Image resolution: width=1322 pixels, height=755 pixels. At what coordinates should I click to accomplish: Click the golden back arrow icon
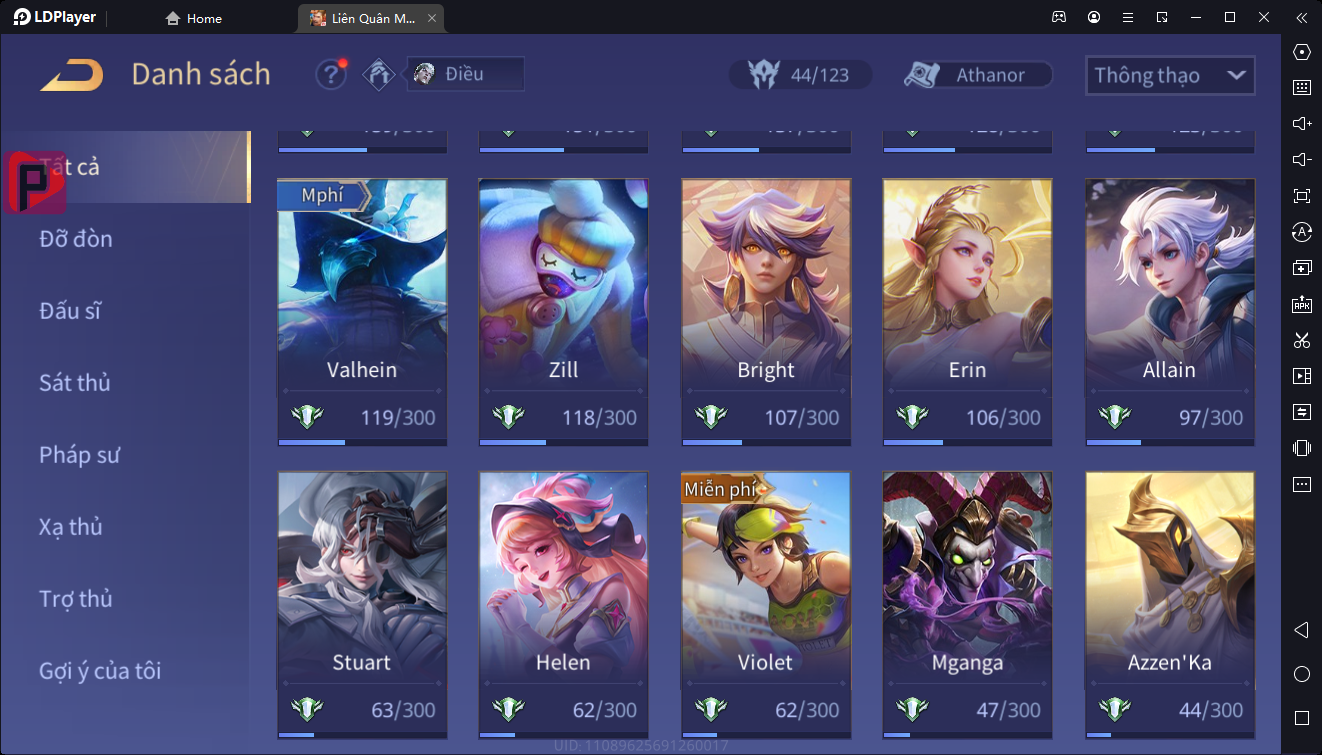point(72,75)
